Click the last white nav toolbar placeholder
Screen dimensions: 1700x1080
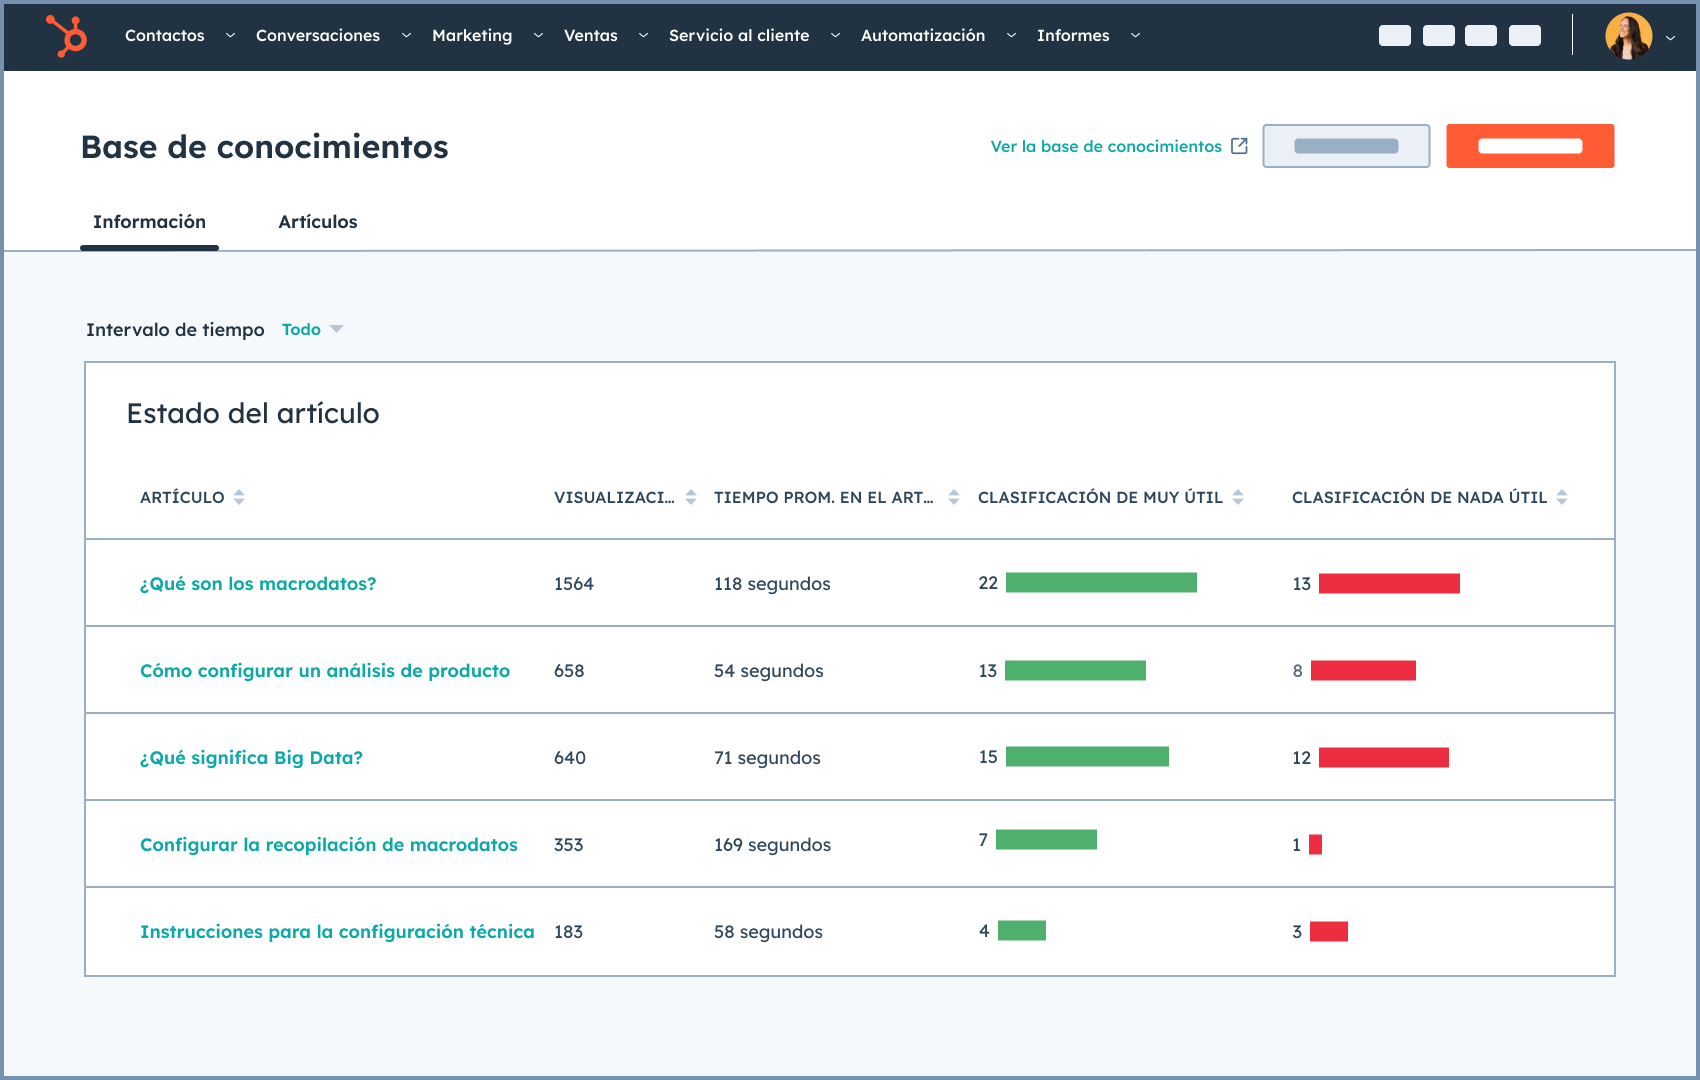(x=1525, y=36)
